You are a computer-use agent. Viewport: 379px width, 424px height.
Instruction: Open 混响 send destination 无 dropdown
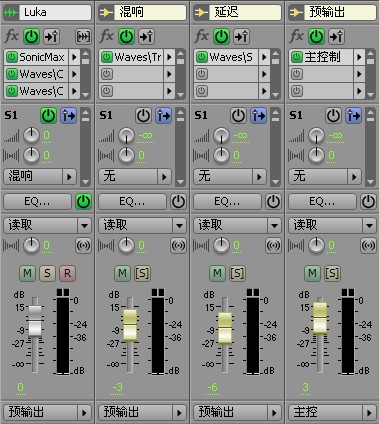[135, 177]
